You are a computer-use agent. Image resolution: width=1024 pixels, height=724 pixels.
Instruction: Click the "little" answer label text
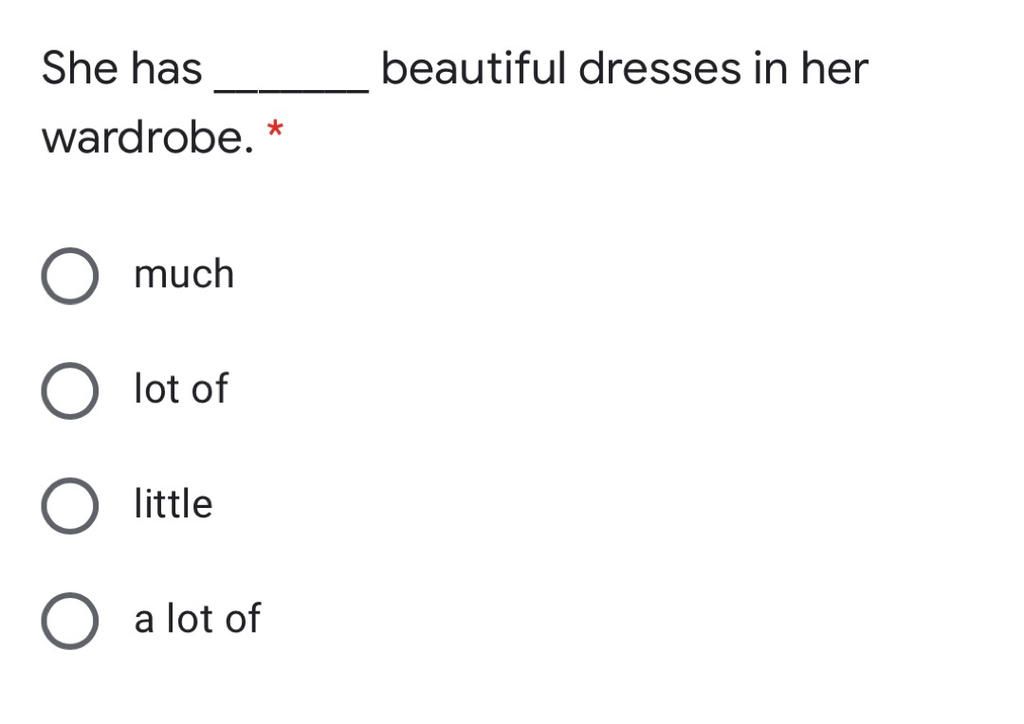pyautogui.click(x=173, y=503)
